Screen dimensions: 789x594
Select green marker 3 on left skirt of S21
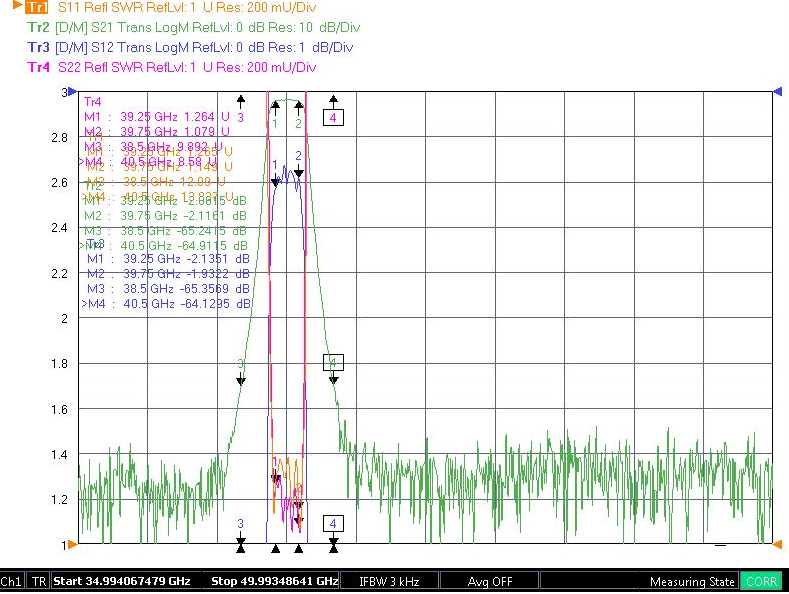point(241,364)
